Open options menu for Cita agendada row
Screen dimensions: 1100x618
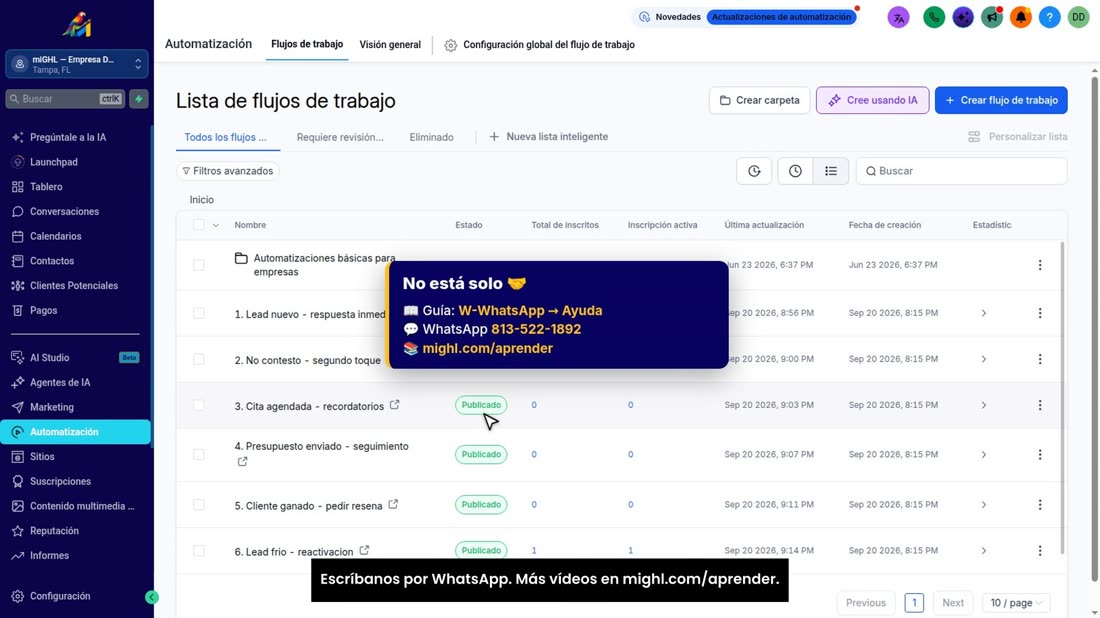pyautogui.click(x=1040, y=405)
